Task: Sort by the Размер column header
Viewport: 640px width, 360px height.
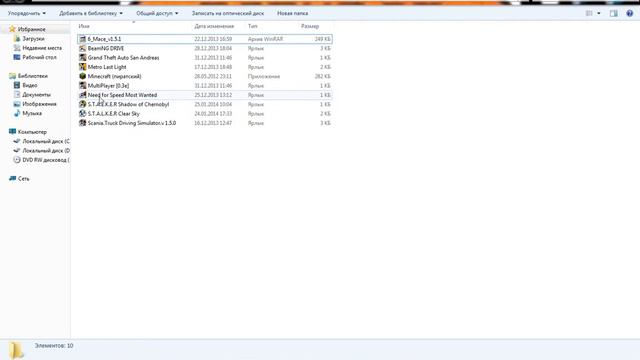Action: 310,26
